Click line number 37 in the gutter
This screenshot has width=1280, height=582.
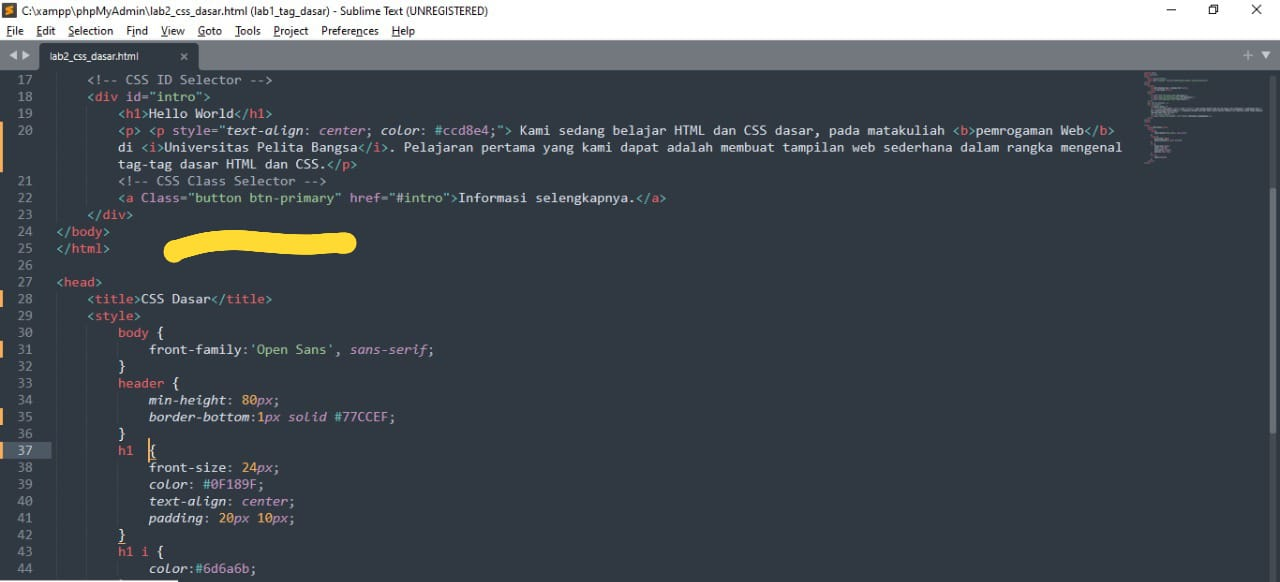point(25,450)
